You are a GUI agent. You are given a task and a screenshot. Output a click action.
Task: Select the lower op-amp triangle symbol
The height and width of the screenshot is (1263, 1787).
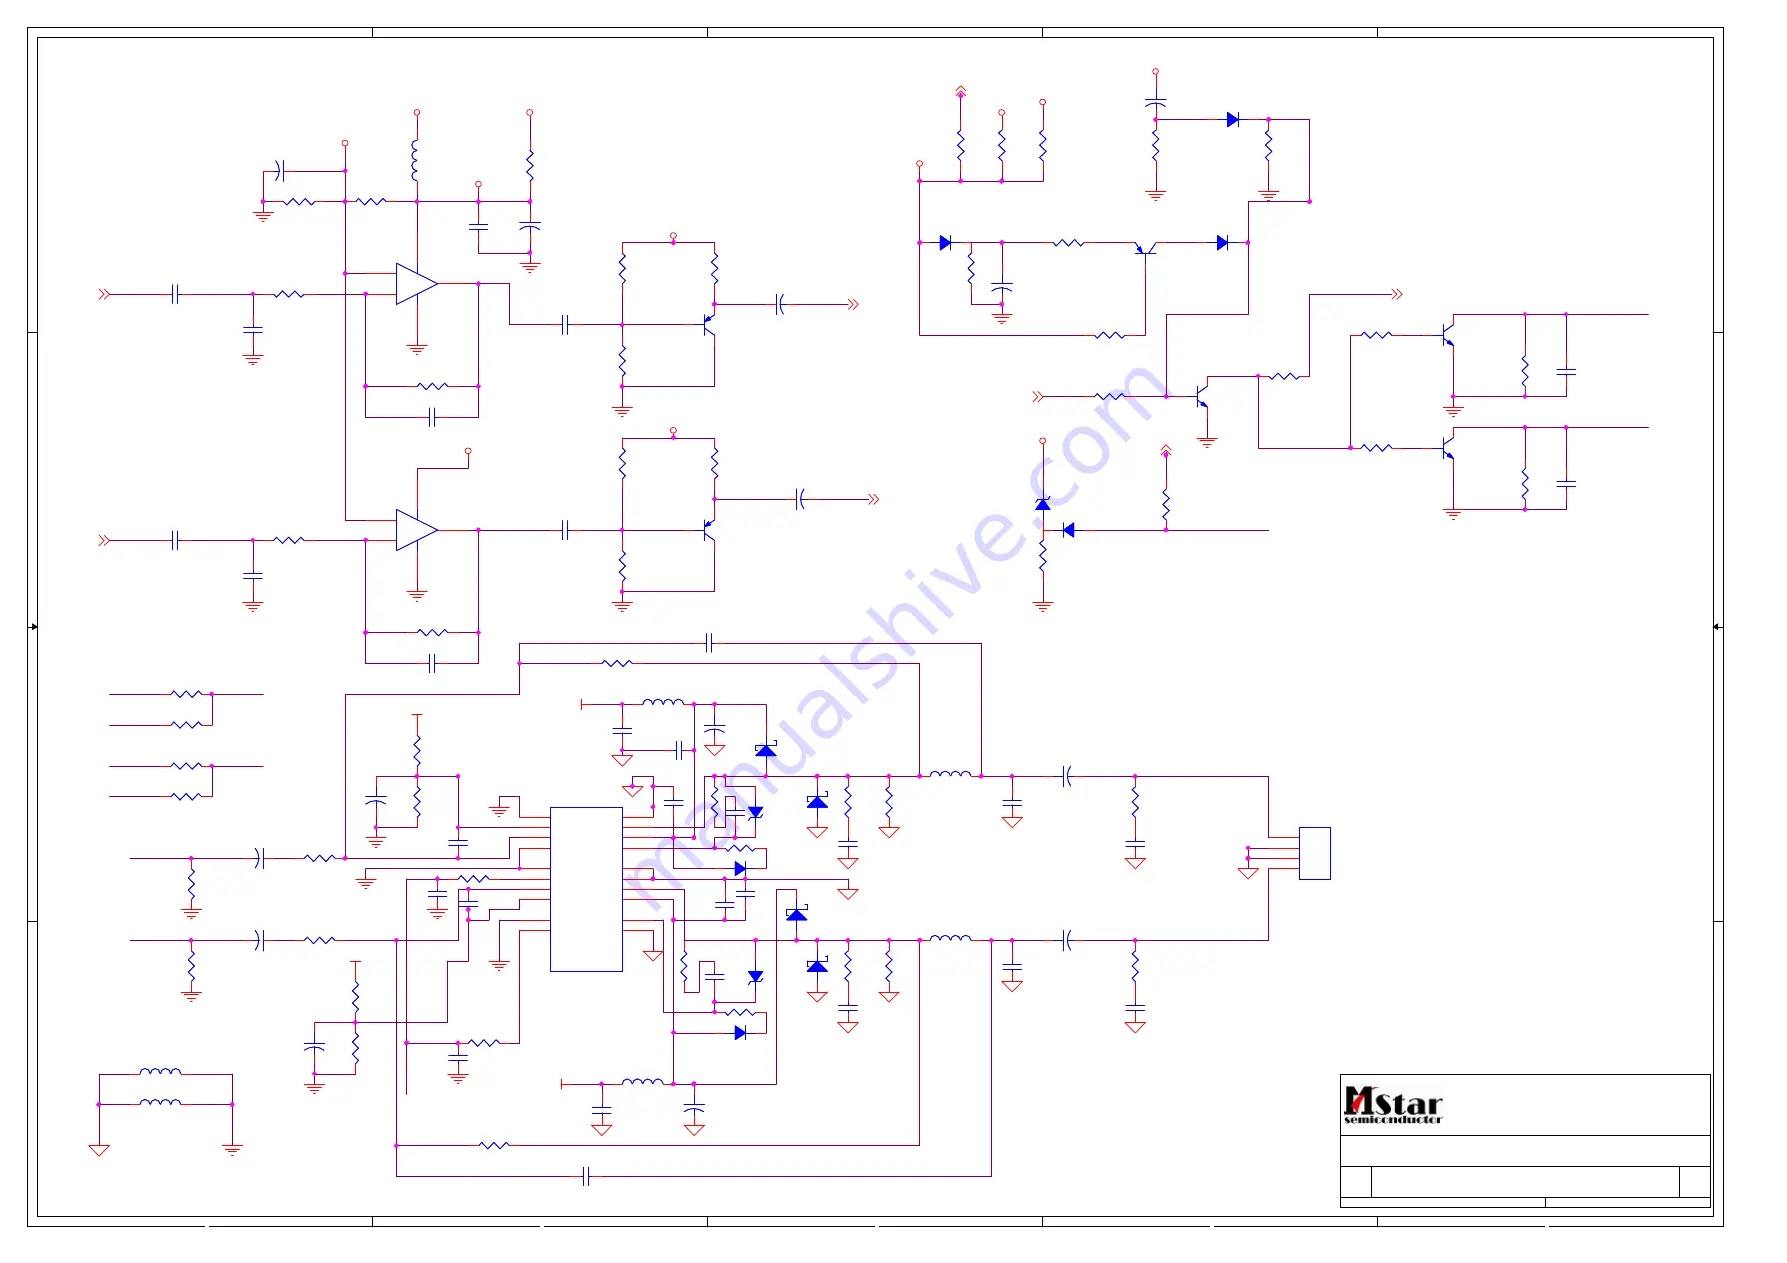pos(416,530)
